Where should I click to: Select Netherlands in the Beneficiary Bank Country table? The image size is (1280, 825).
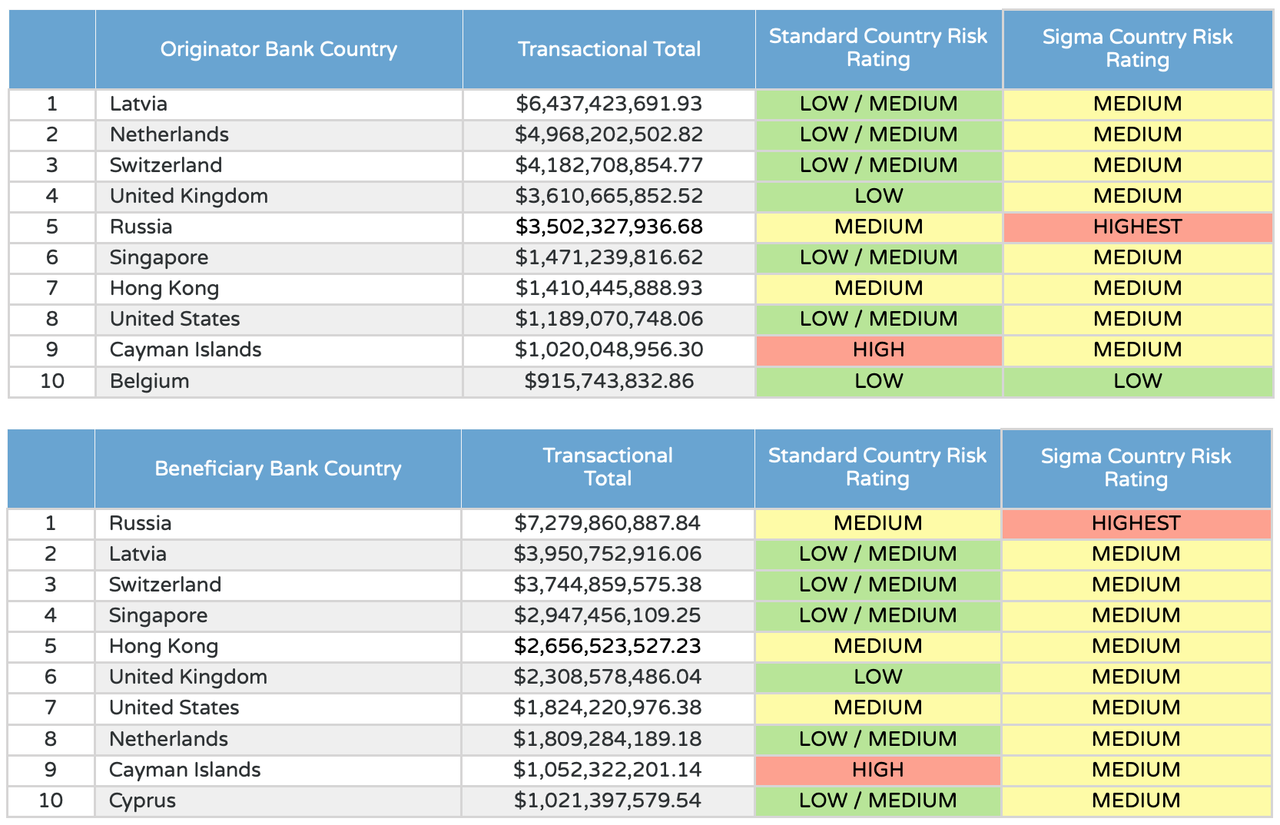click(278, 739)
